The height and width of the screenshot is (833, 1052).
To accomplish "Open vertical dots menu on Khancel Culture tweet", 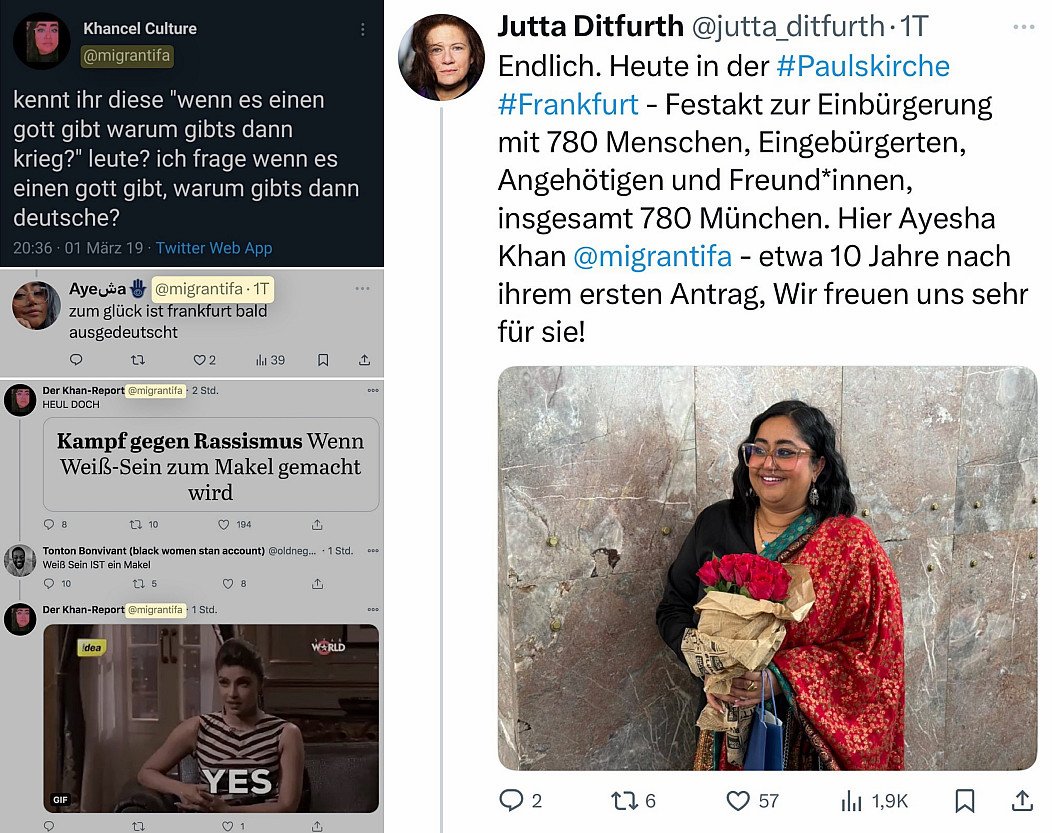I will [x=362, y=30].
